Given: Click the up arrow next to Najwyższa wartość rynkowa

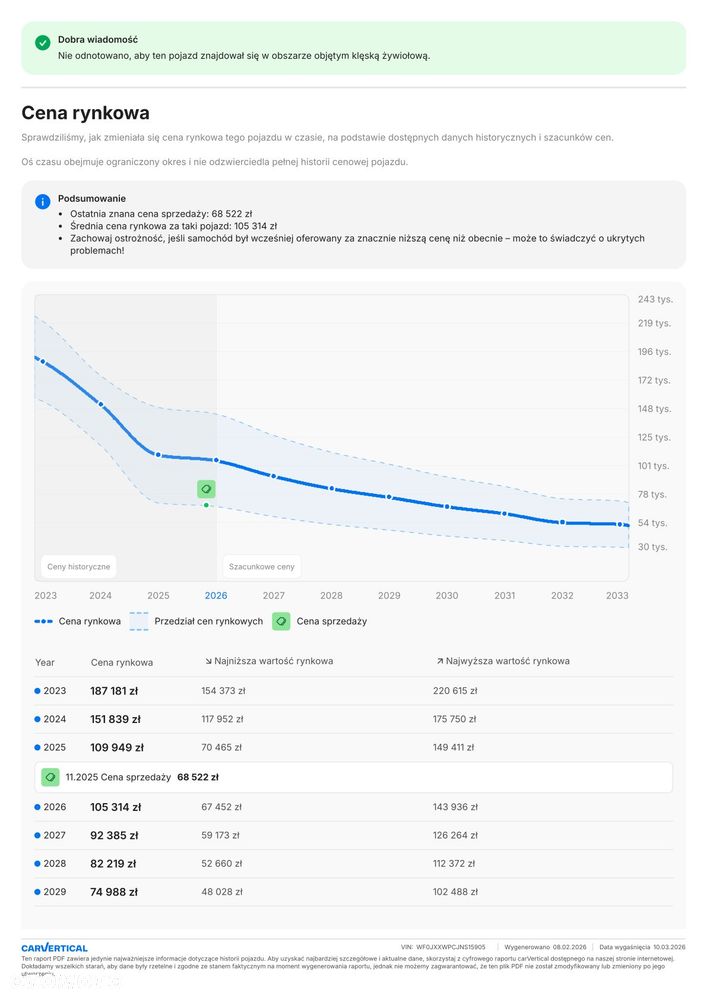Looking at the screenshot, I should click(439, 661).
